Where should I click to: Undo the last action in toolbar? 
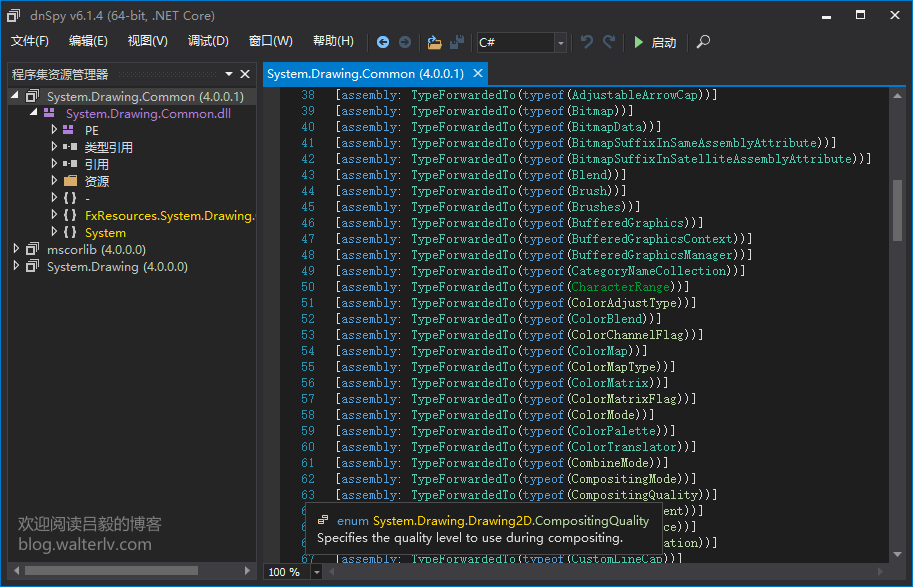coord(586,42)
